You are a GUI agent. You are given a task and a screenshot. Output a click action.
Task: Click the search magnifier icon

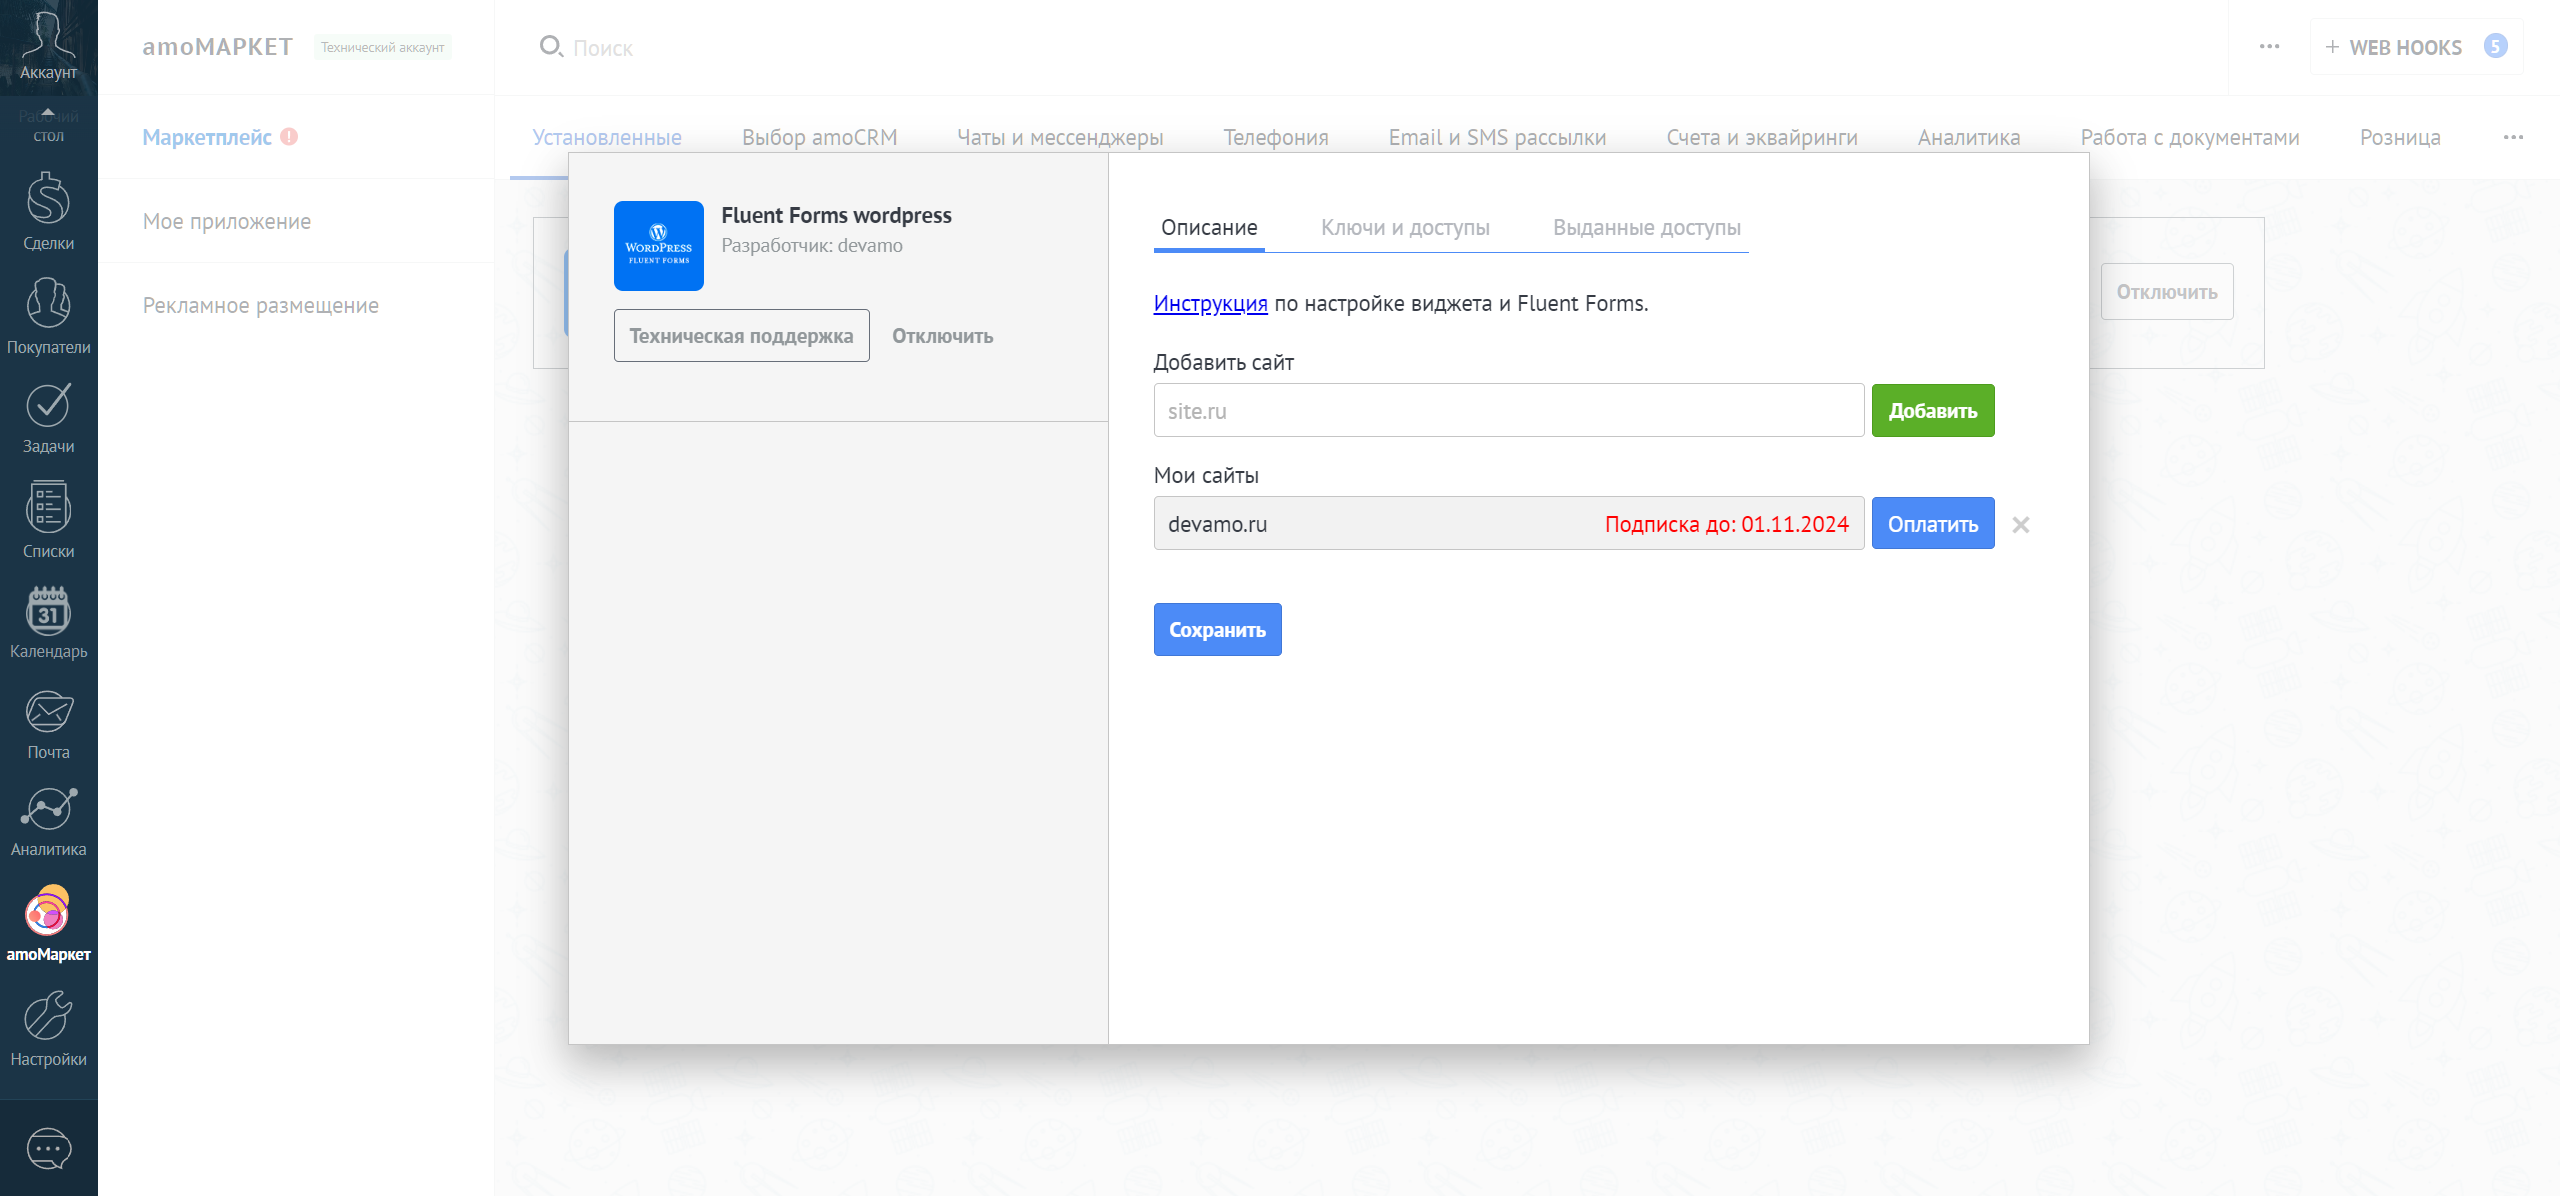point(552,46)
